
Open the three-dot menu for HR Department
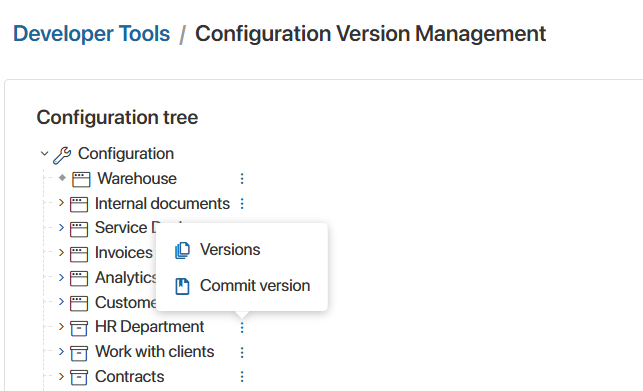coord(242,327)
